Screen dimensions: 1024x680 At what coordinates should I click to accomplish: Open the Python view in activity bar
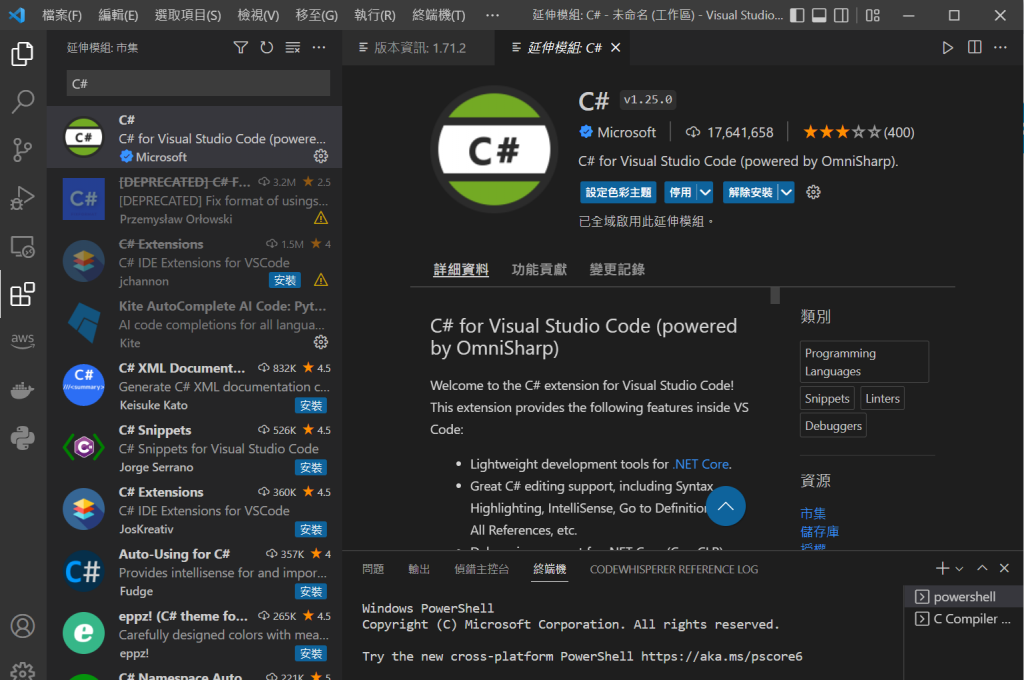[23, 438]
